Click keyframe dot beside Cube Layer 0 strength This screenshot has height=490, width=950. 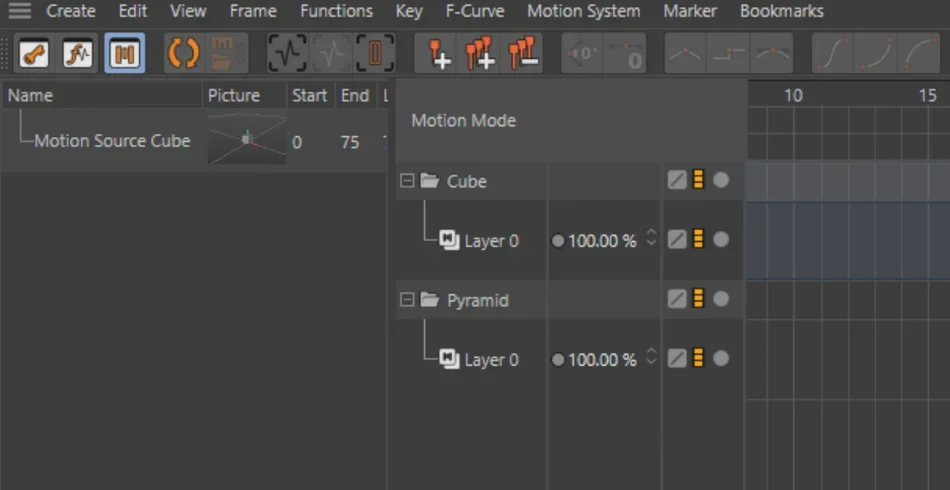pos(558,241)
